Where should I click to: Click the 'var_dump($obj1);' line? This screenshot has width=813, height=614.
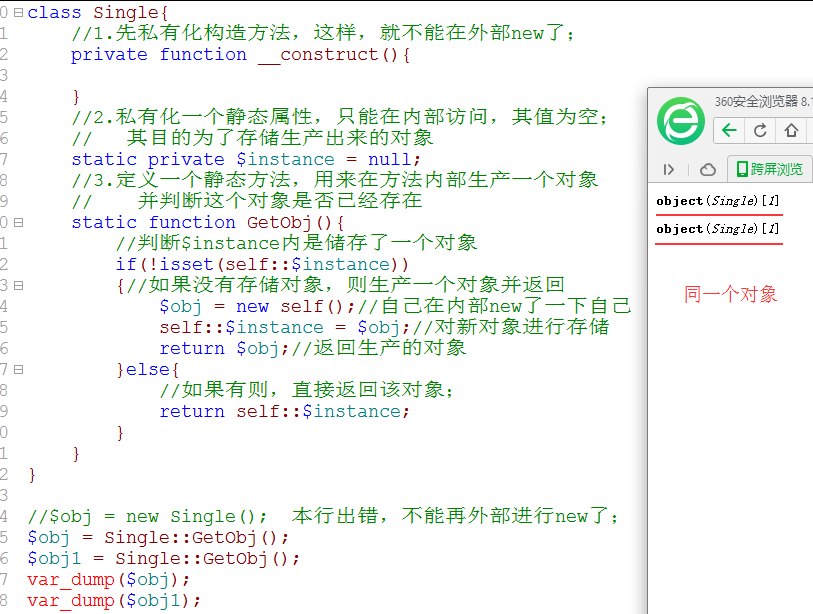coord(114,601)
